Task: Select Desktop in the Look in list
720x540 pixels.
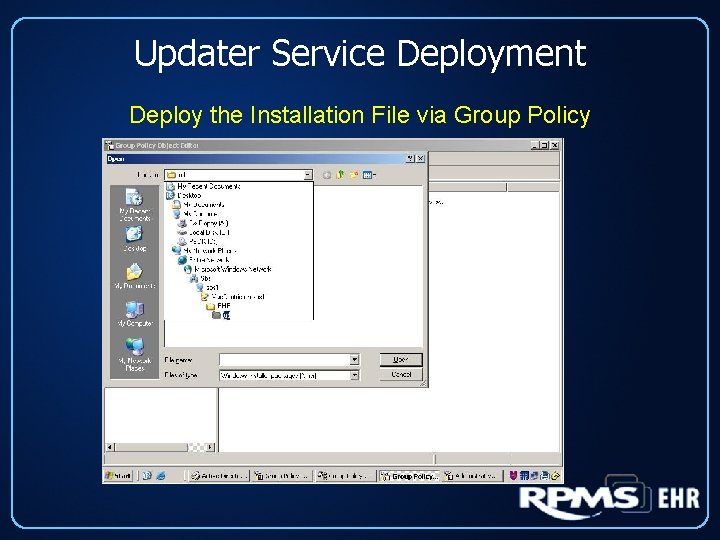Action: coord(184,196)
